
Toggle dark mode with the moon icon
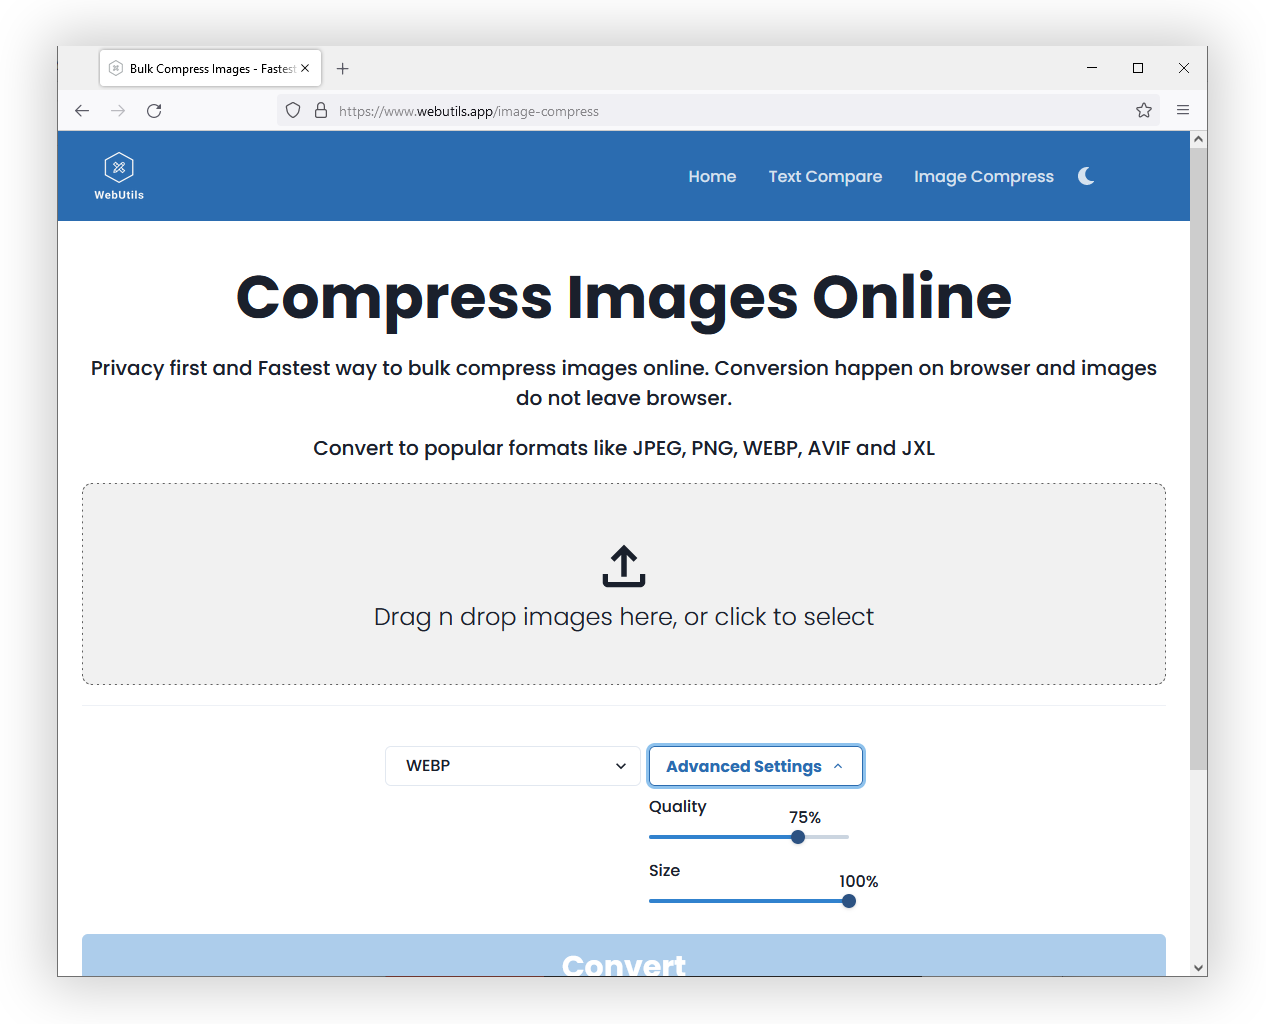(x=1086, y=176)
